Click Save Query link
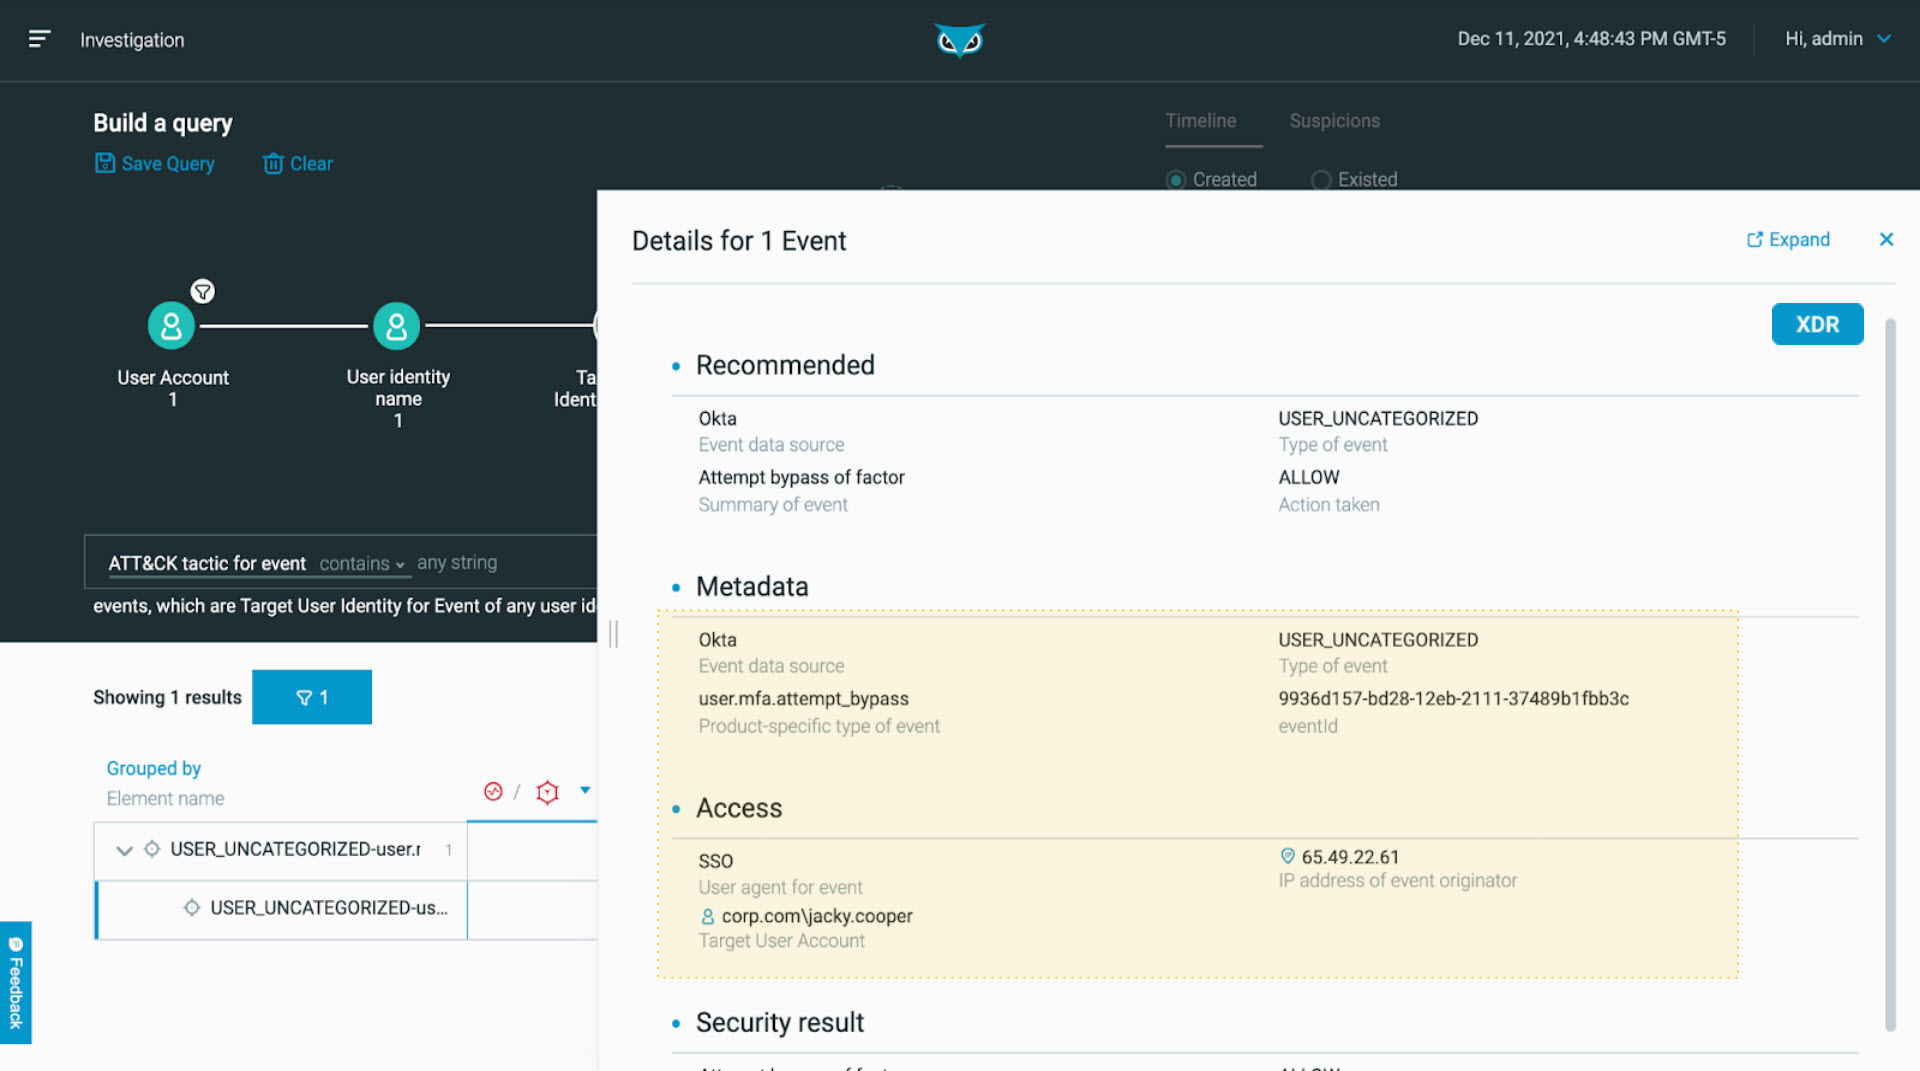1920x1071 pixels. (155, 163)
